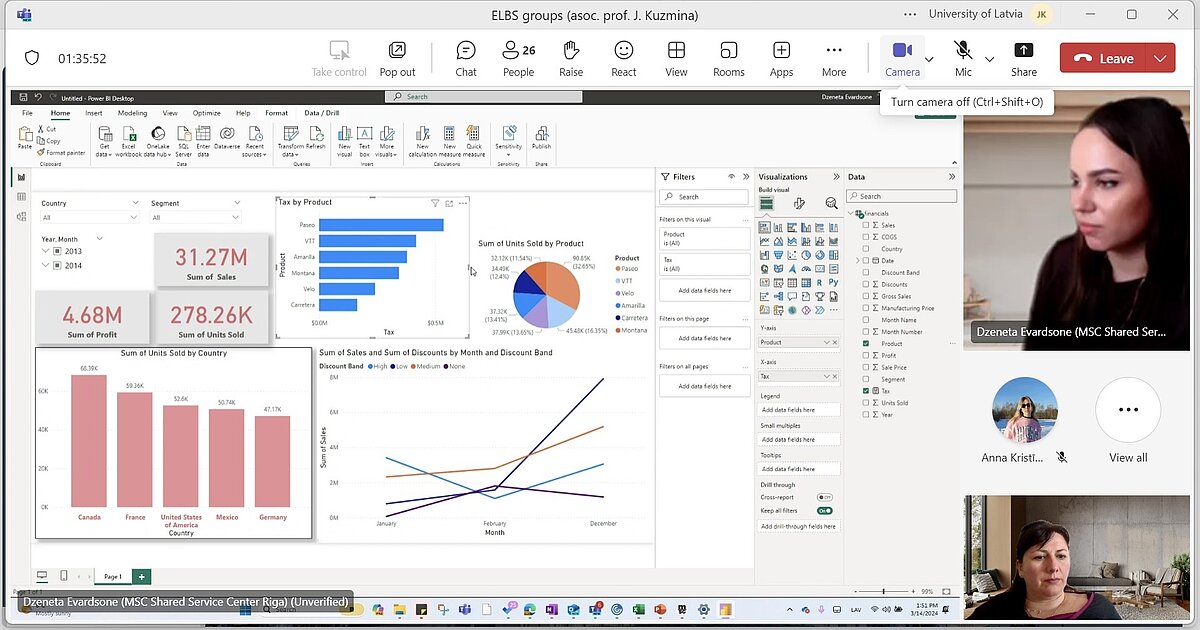
Task: Collapse the Data pane chevrons
Action: (952, 177)
